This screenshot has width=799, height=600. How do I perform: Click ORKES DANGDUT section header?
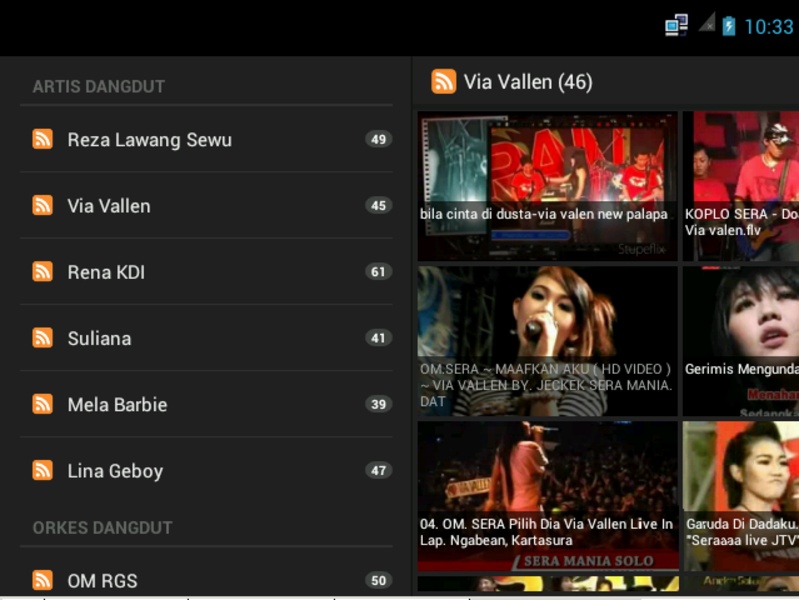pyautogui.click(x=102, y=528)
